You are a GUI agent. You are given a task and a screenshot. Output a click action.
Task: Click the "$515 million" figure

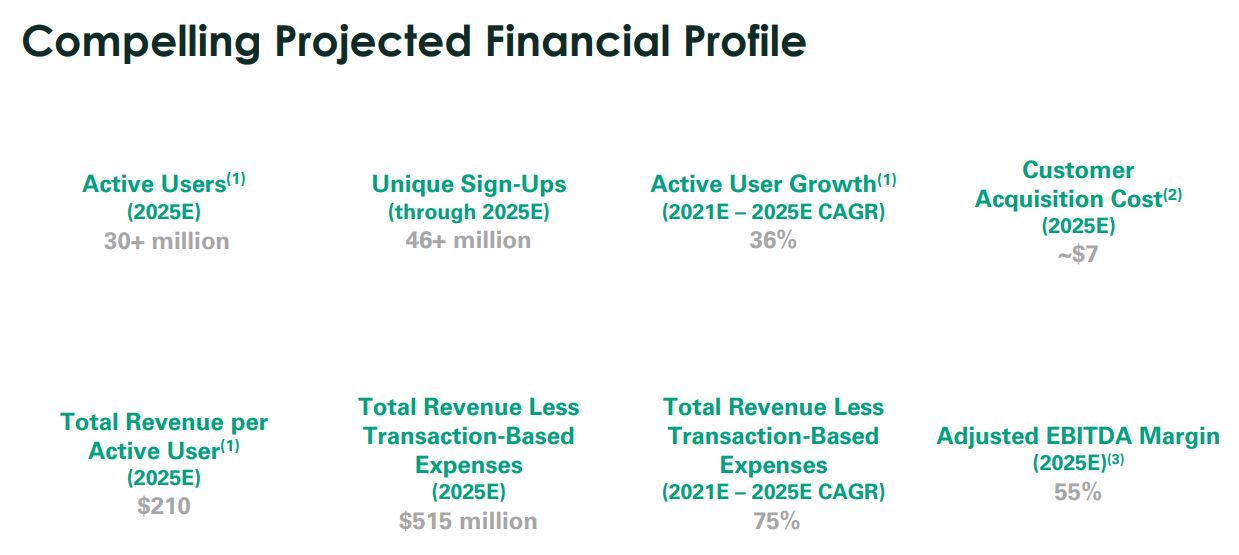[468, 521]
